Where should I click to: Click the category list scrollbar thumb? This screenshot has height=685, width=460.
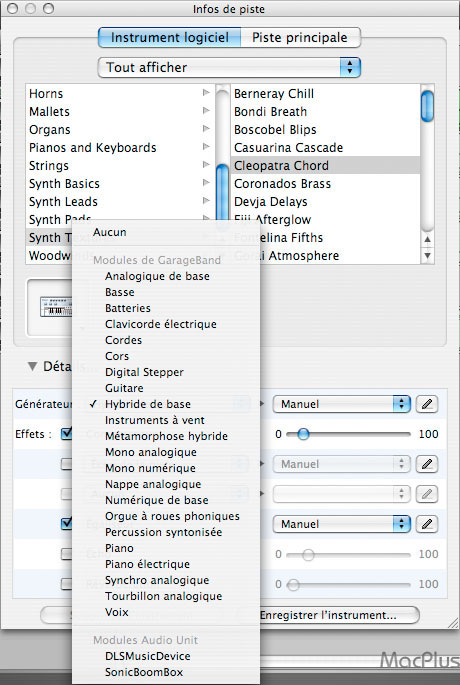223,192
